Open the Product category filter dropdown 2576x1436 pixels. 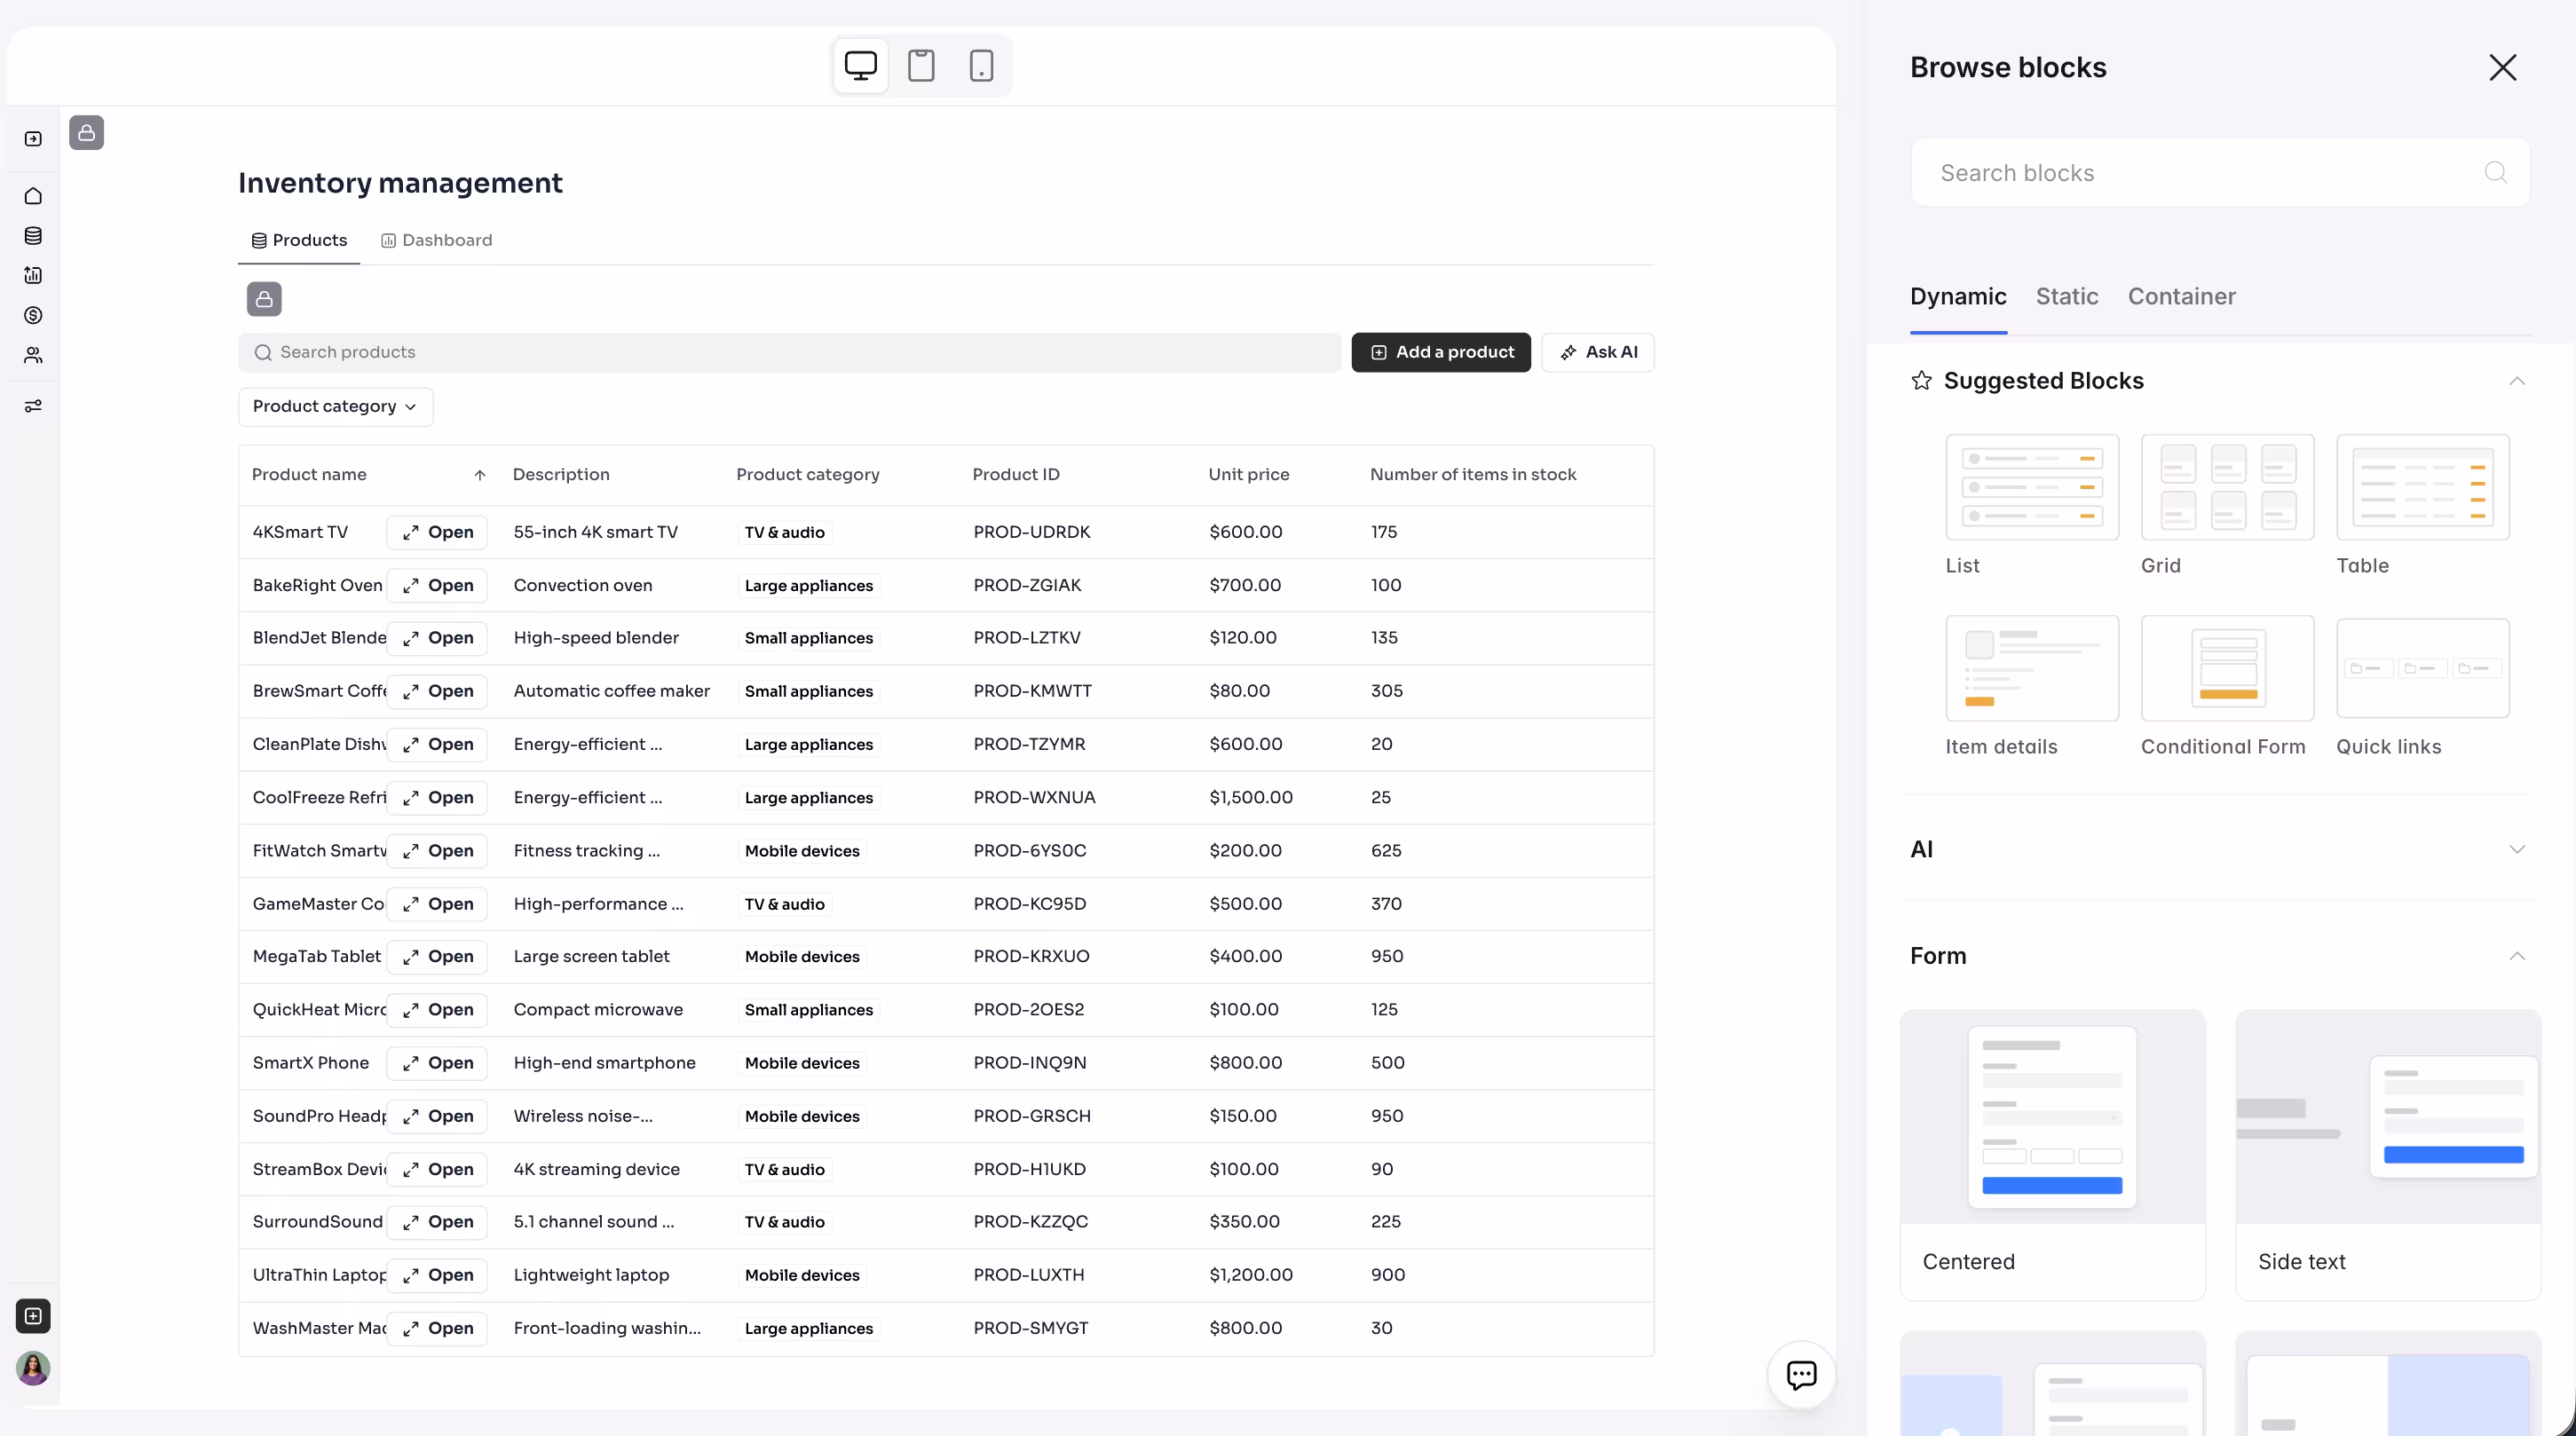click(x=335, y=407)
